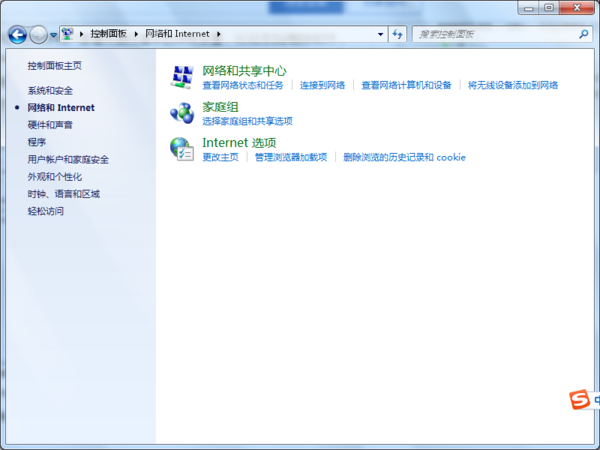This screenshot has width=600, height=450.
Task: Click 删除浏览的历史记录和 cookie link
Action: click(404, 157)
